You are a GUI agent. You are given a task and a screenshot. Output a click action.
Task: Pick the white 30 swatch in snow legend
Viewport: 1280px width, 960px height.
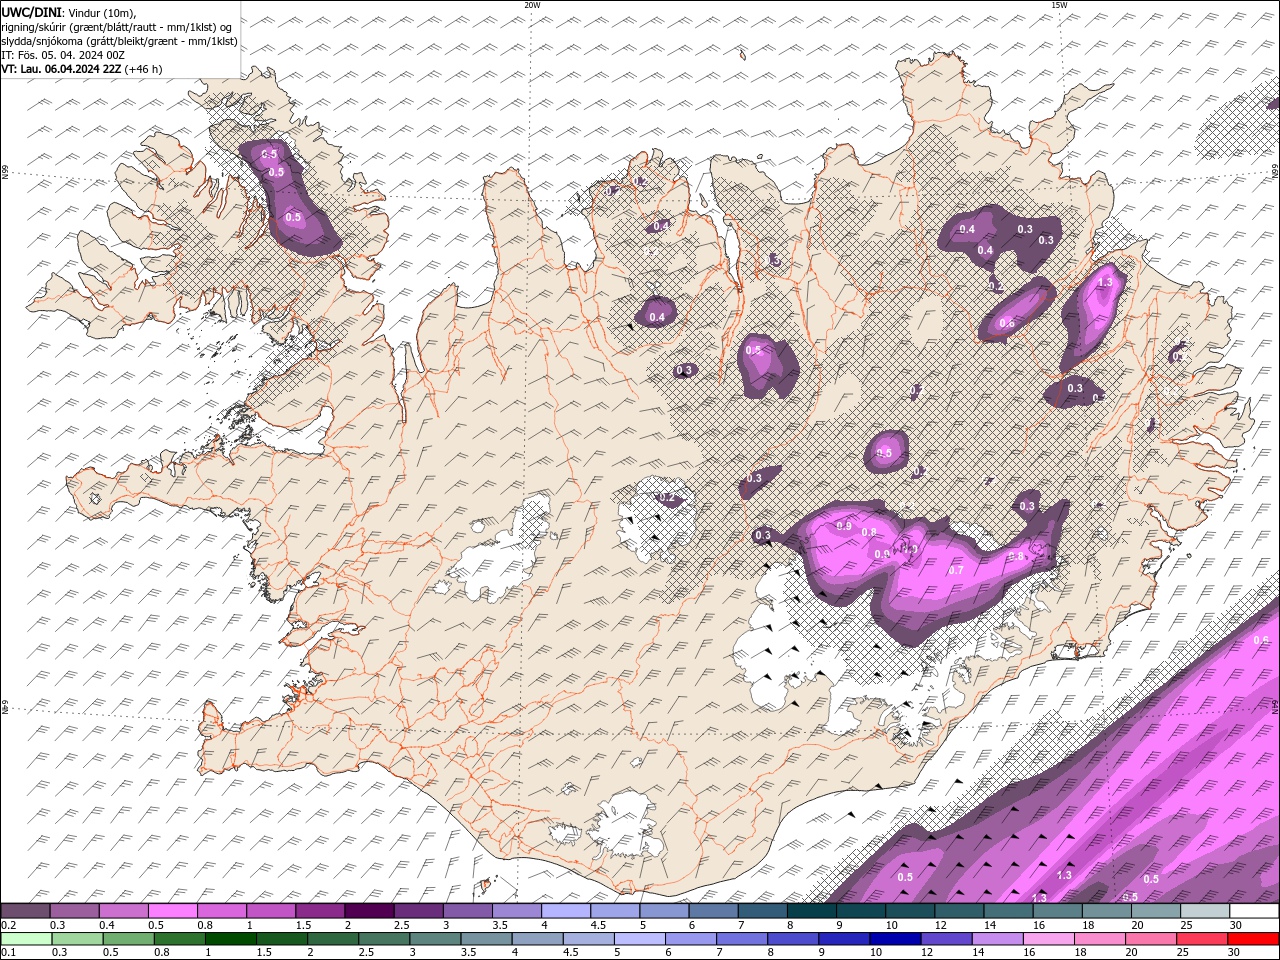click(x=1254, y=911)
